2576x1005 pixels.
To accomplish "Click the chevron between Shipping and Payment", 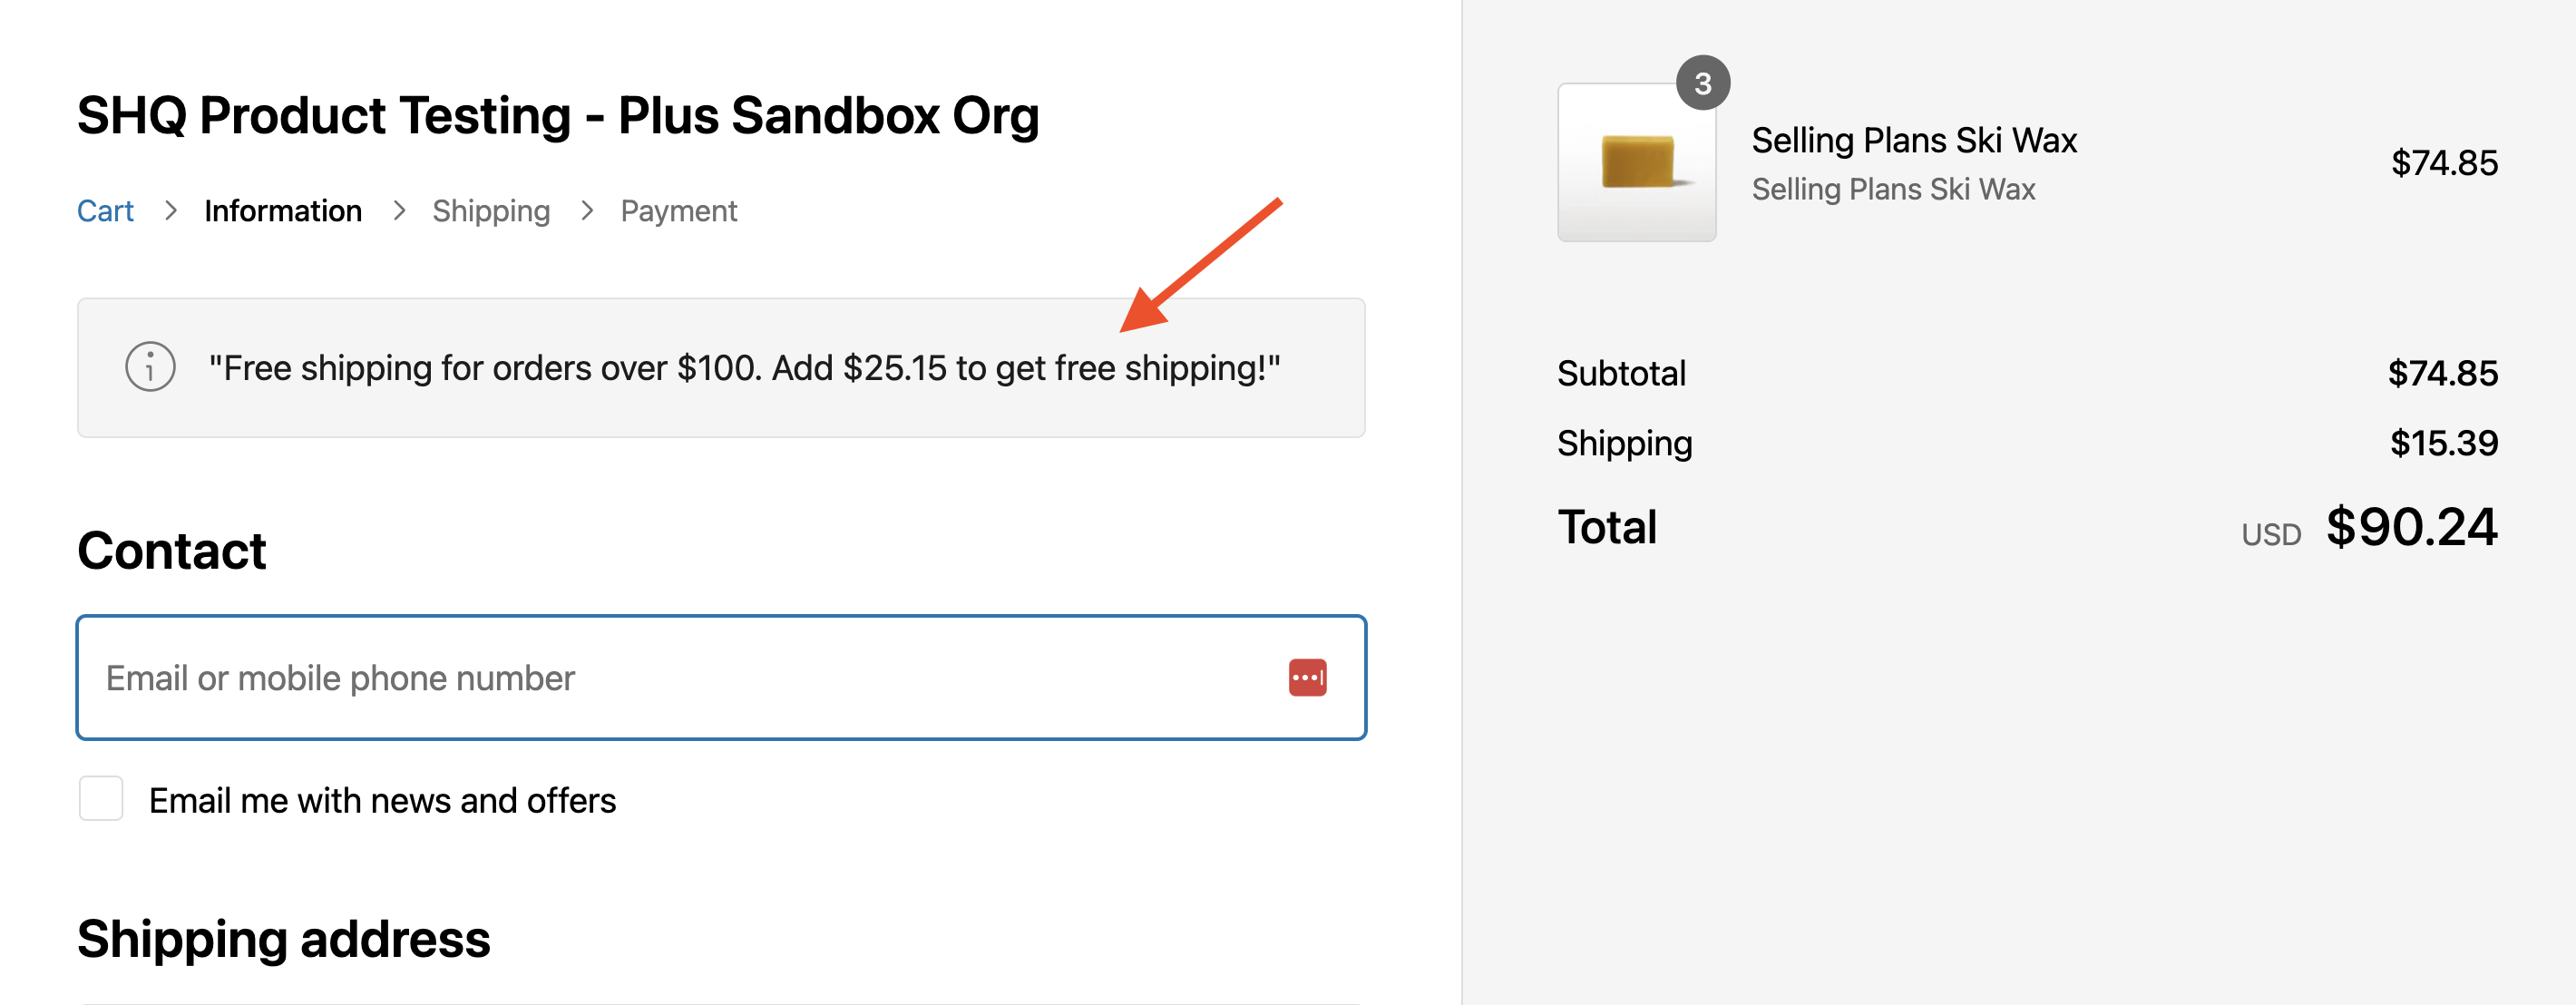I will pos(587,211).
